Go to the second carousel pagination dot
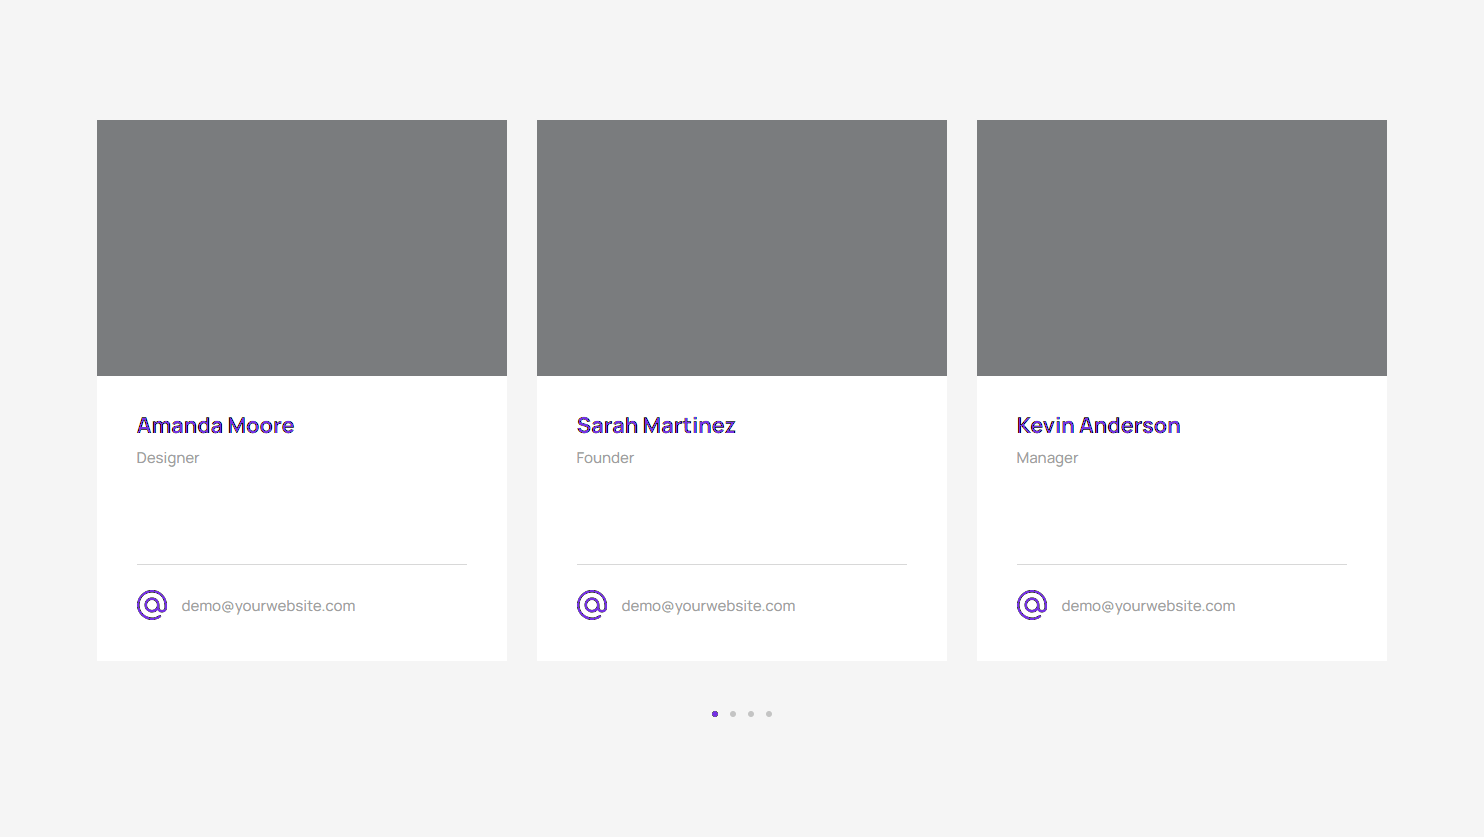This screenshot has height=837, width=1484. (733, 714)
